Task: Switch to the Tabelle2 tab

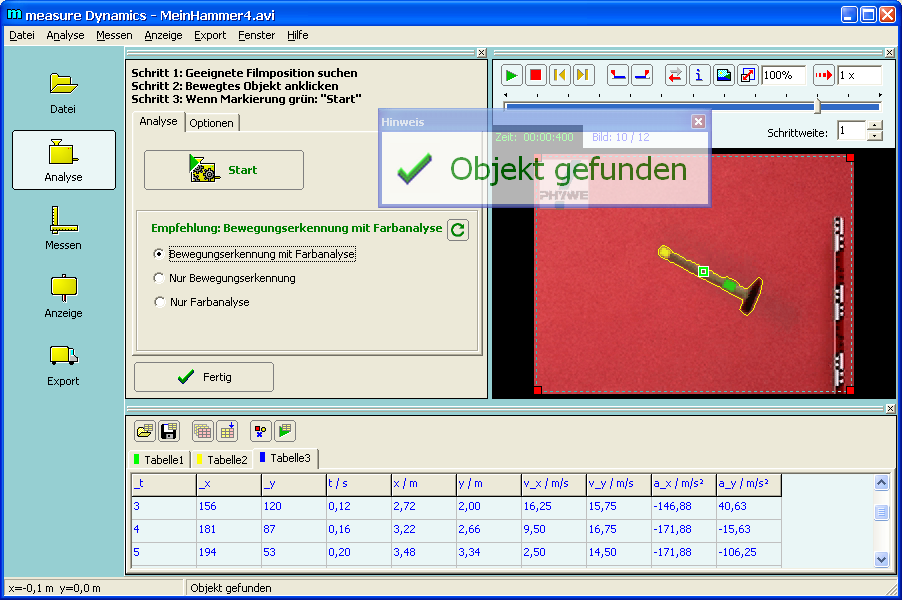Action: point(222,460)
